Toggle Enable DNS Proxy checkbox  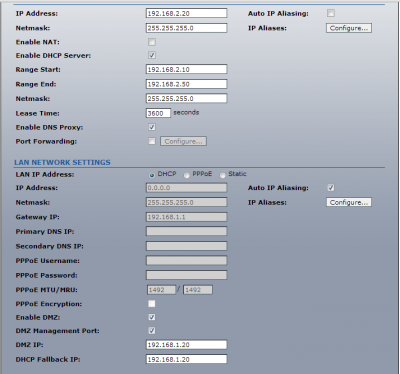click(152, 127)
